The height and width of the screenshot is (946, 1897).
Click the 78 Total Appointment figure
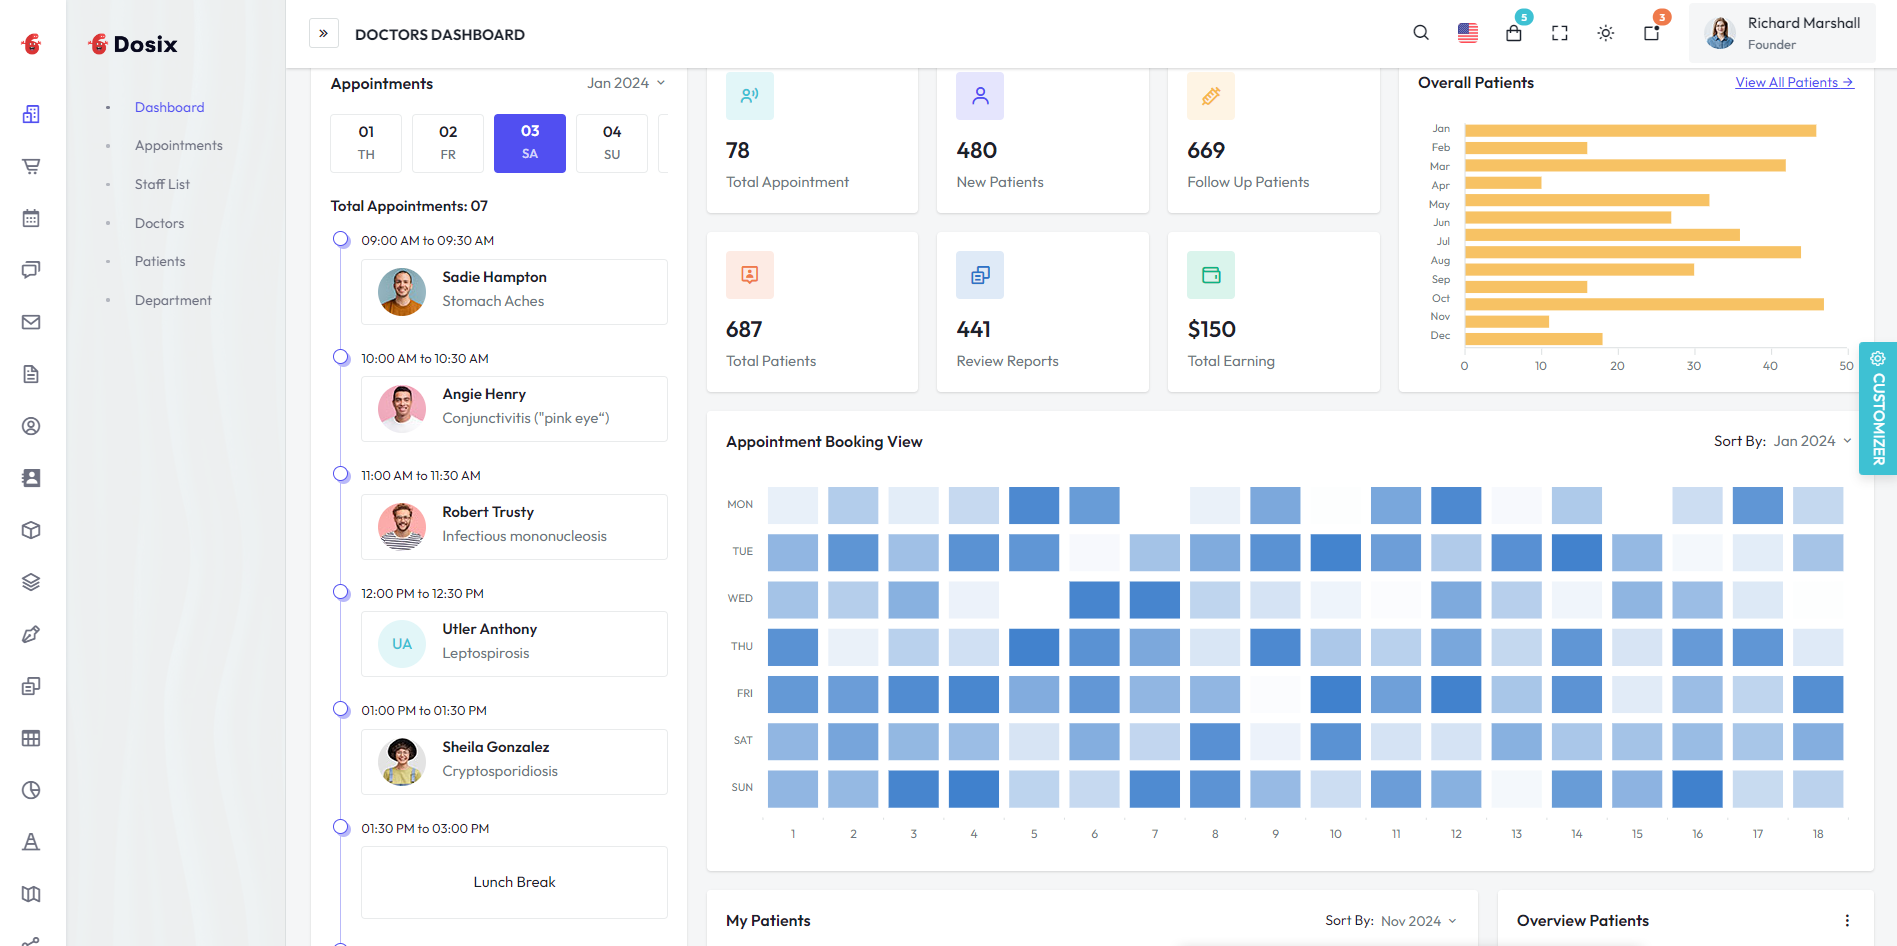[738, 151]
